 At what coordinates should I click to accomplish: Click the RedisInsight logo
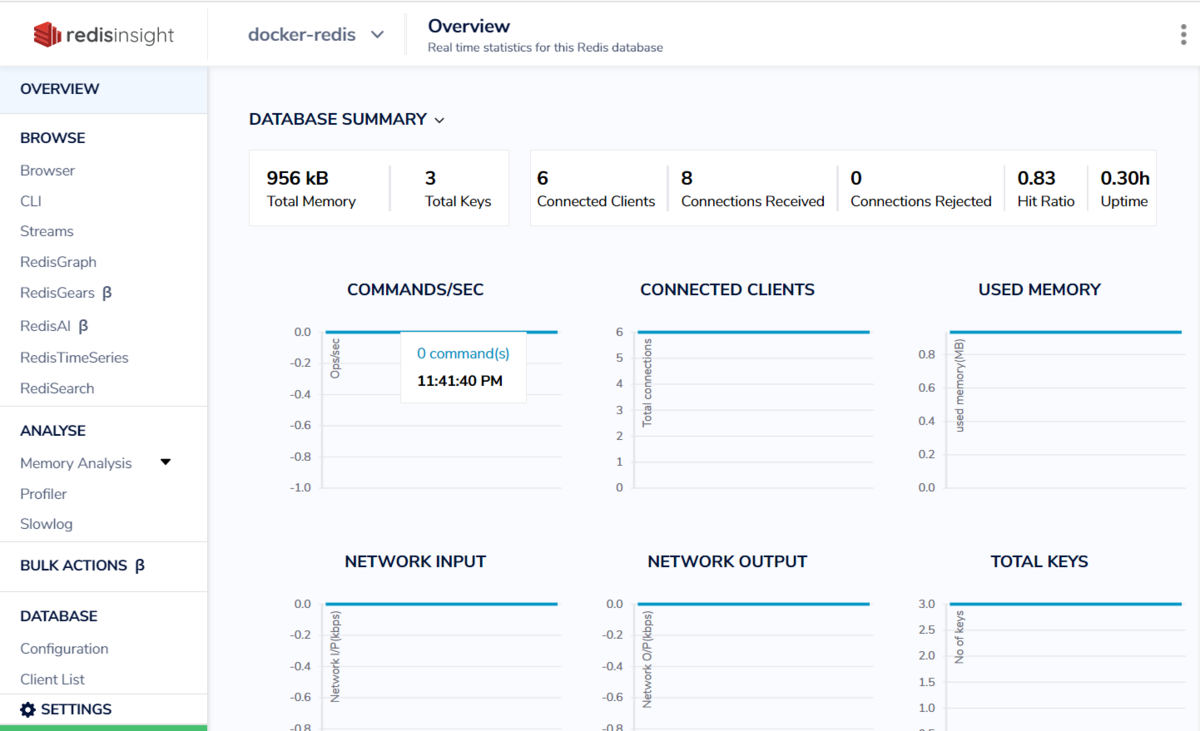click(x=104, y=35)
